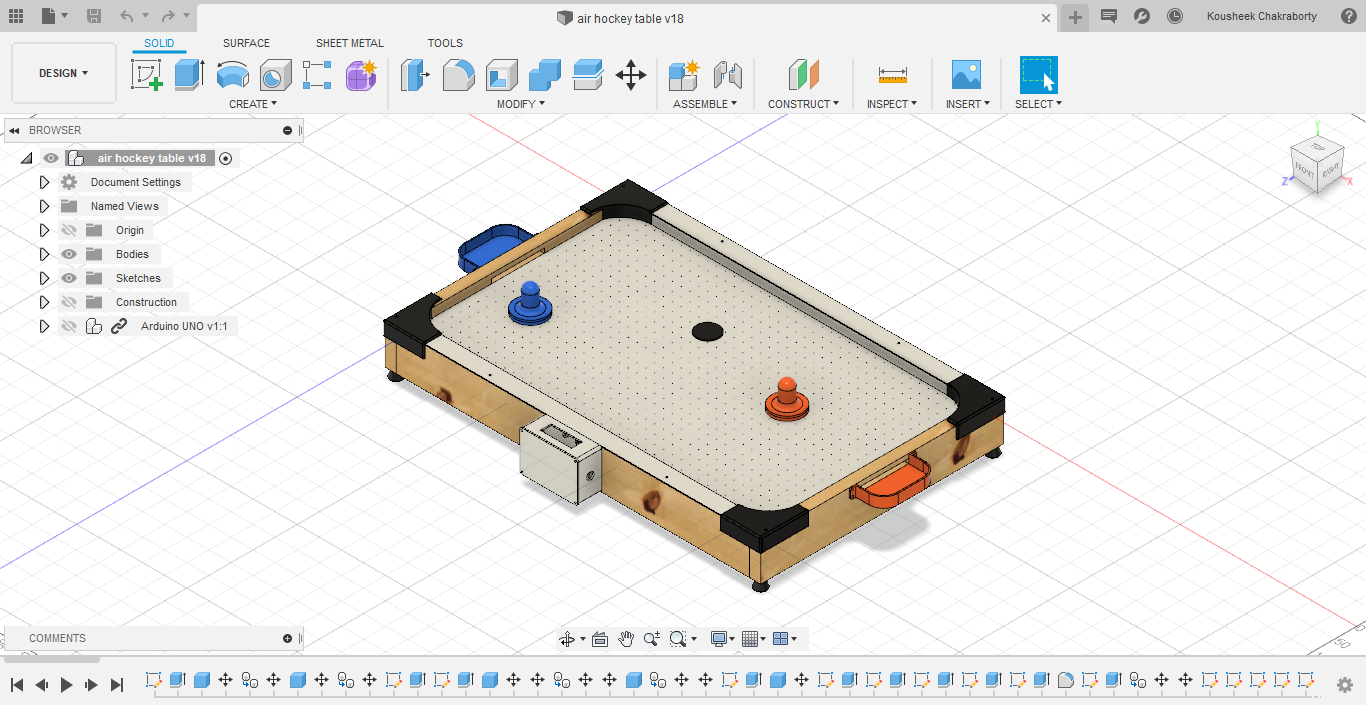This screenshot has width=1366, height=705.
Task: Select the Extrude tool
Action: coord(189,75)
